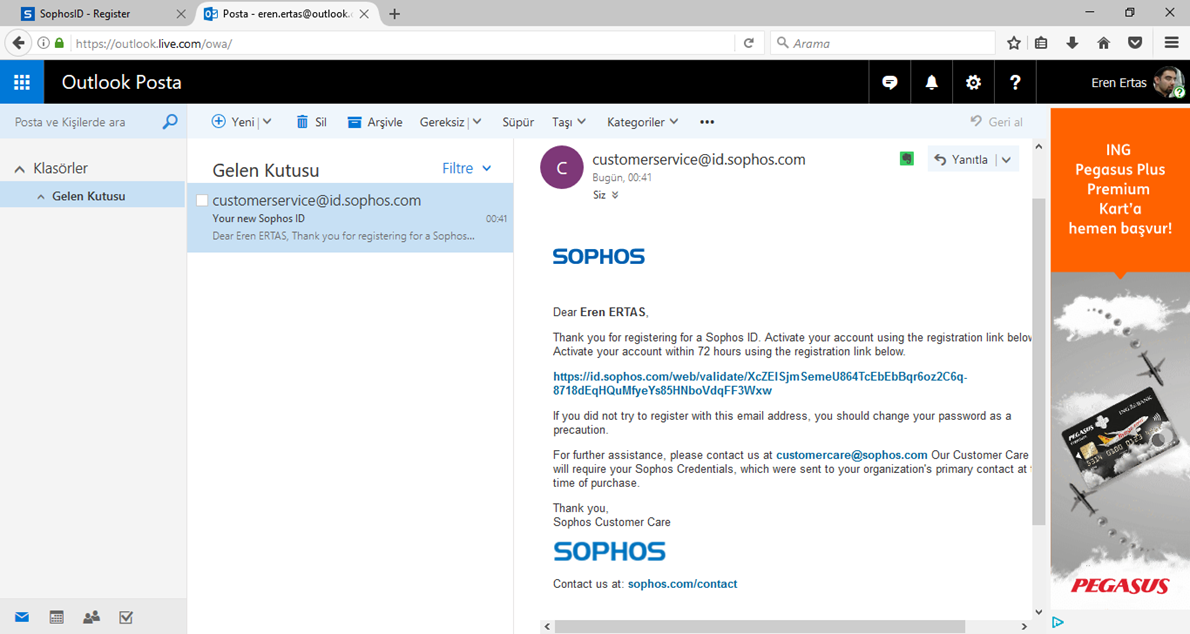1190x634 pixels.
Task: Click the browser URL address bar
Action: click(x=402, y=43)
